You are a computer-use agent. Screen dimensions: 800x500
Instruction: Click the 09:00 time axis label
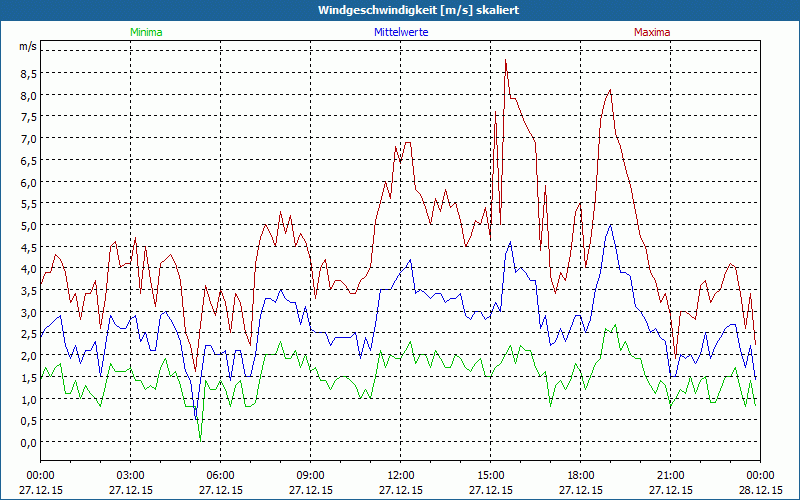(311, 476)
